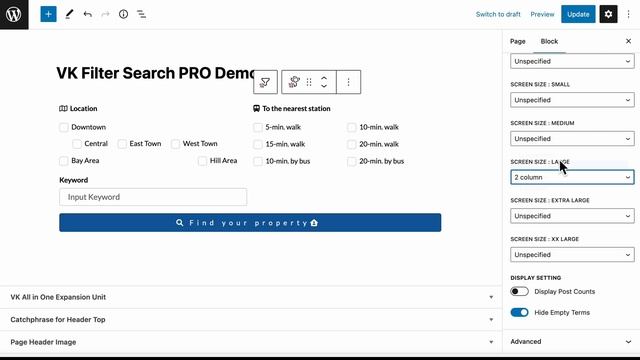Open the topmost Unspecified dropdown in sidebar

(572, 61)
